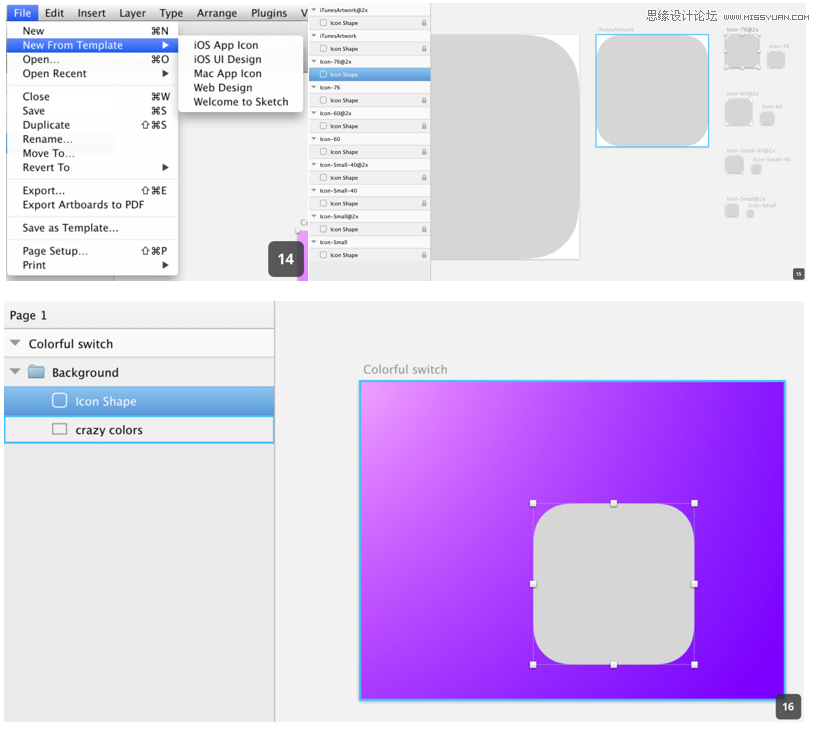Open the File menu
Screen dimensions: 820x731
22,13
